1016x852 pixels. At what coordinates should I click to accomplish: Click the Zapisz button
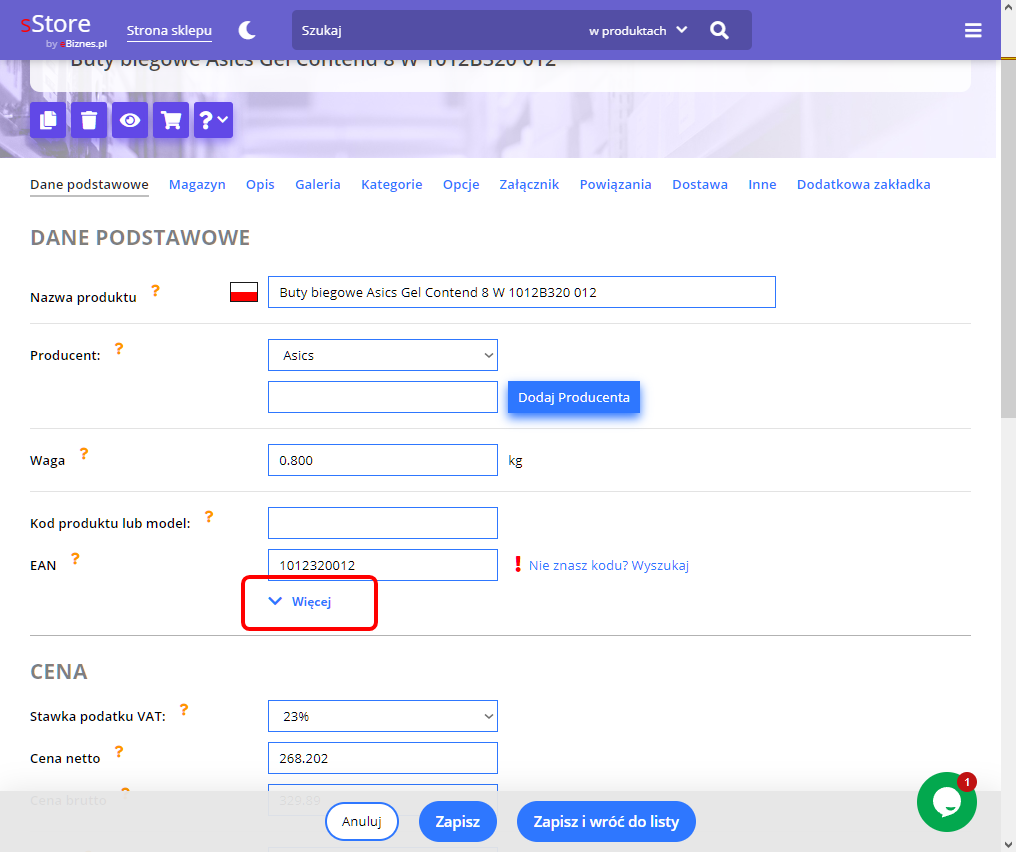pyautogui.click(x=457, y=821)
